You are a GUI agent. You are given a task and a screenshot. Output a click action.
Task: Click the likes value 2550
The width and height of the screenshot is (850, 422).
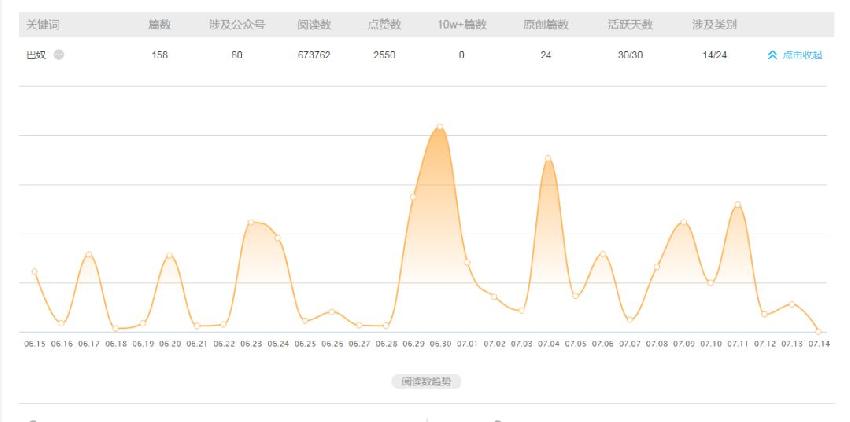point(384,55)
